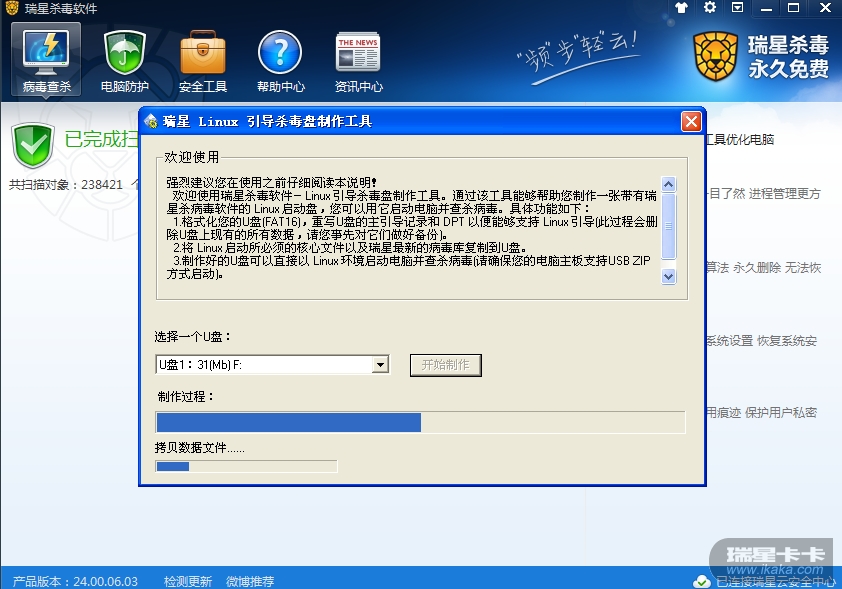Click 微博推荐 in the status bar
Image resolution: width=842 pixels, height=589 pixels.
pyautogui.click(x=250, y=581)
